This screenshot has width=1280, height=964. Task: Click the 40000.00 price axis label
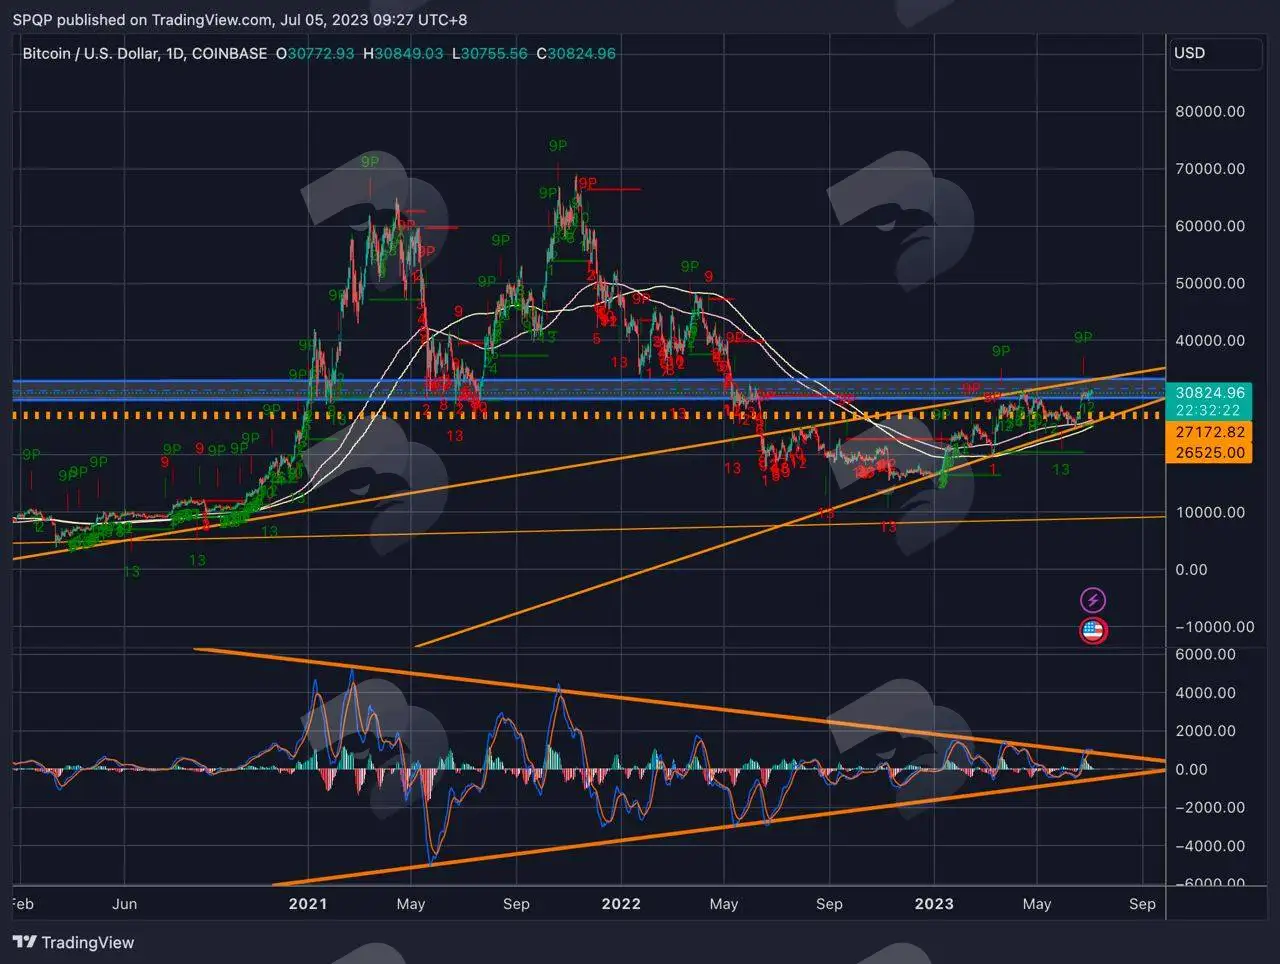[x=1210, y=340]
